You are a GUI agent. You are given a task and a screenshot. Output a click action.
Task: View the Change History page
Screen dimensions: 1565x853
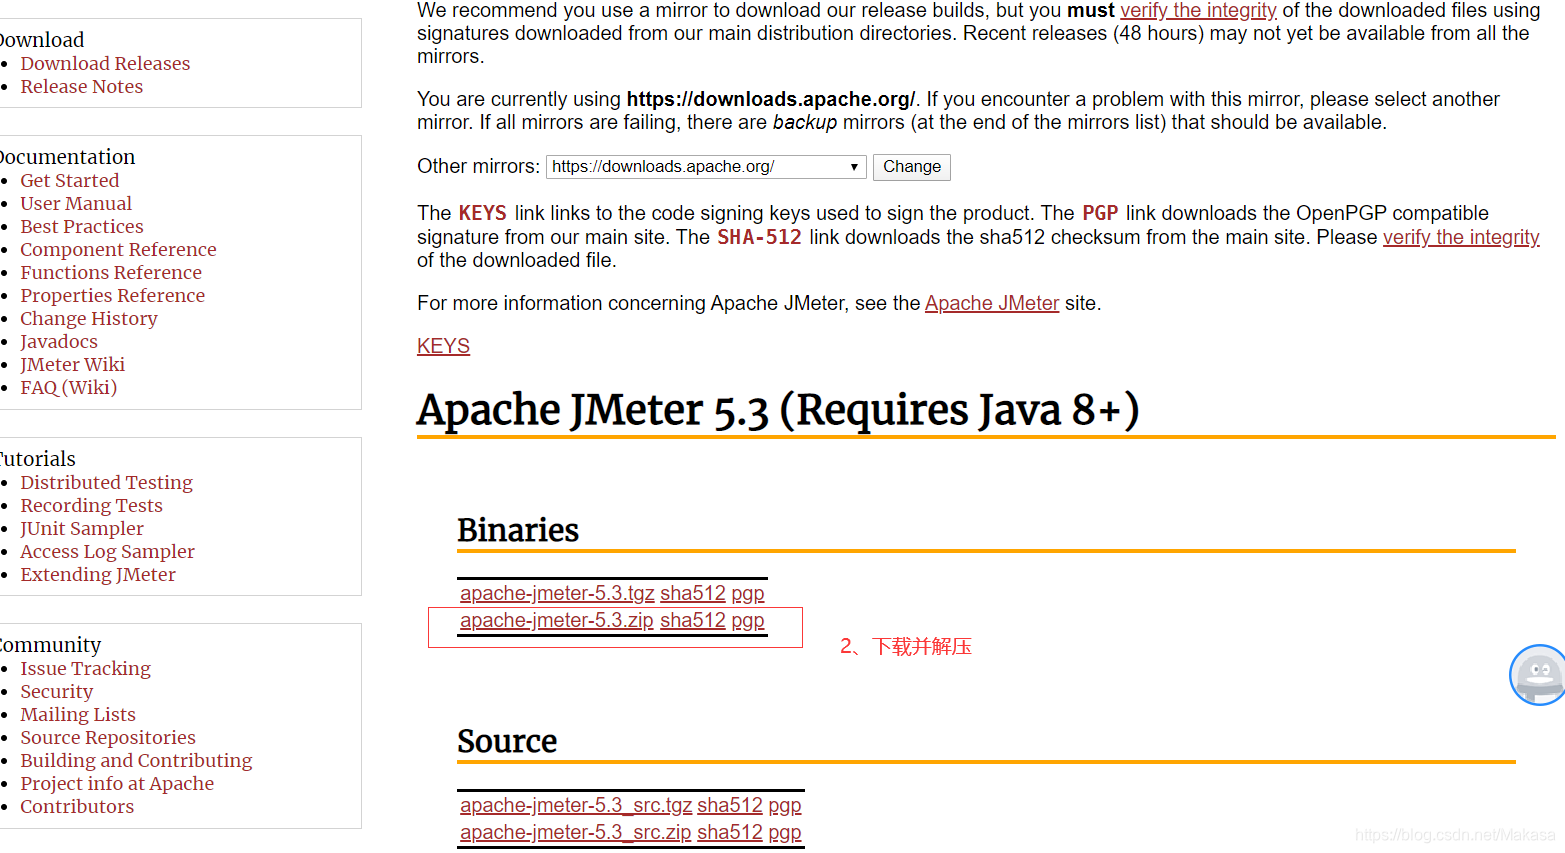tap(89, 318)
